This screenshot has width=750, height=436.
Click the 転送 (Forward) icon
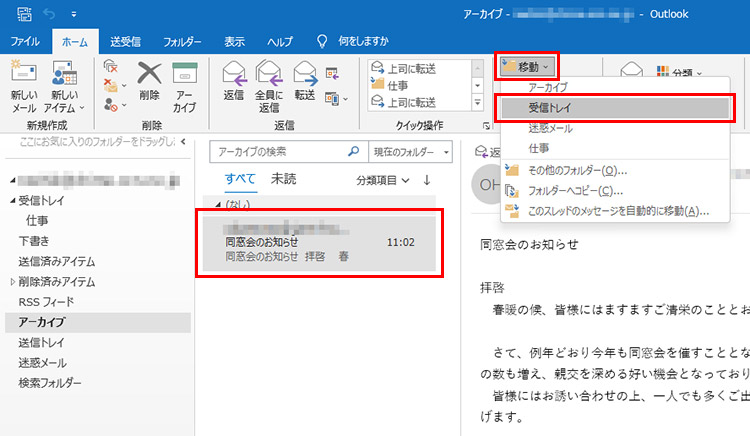point(305,75)
